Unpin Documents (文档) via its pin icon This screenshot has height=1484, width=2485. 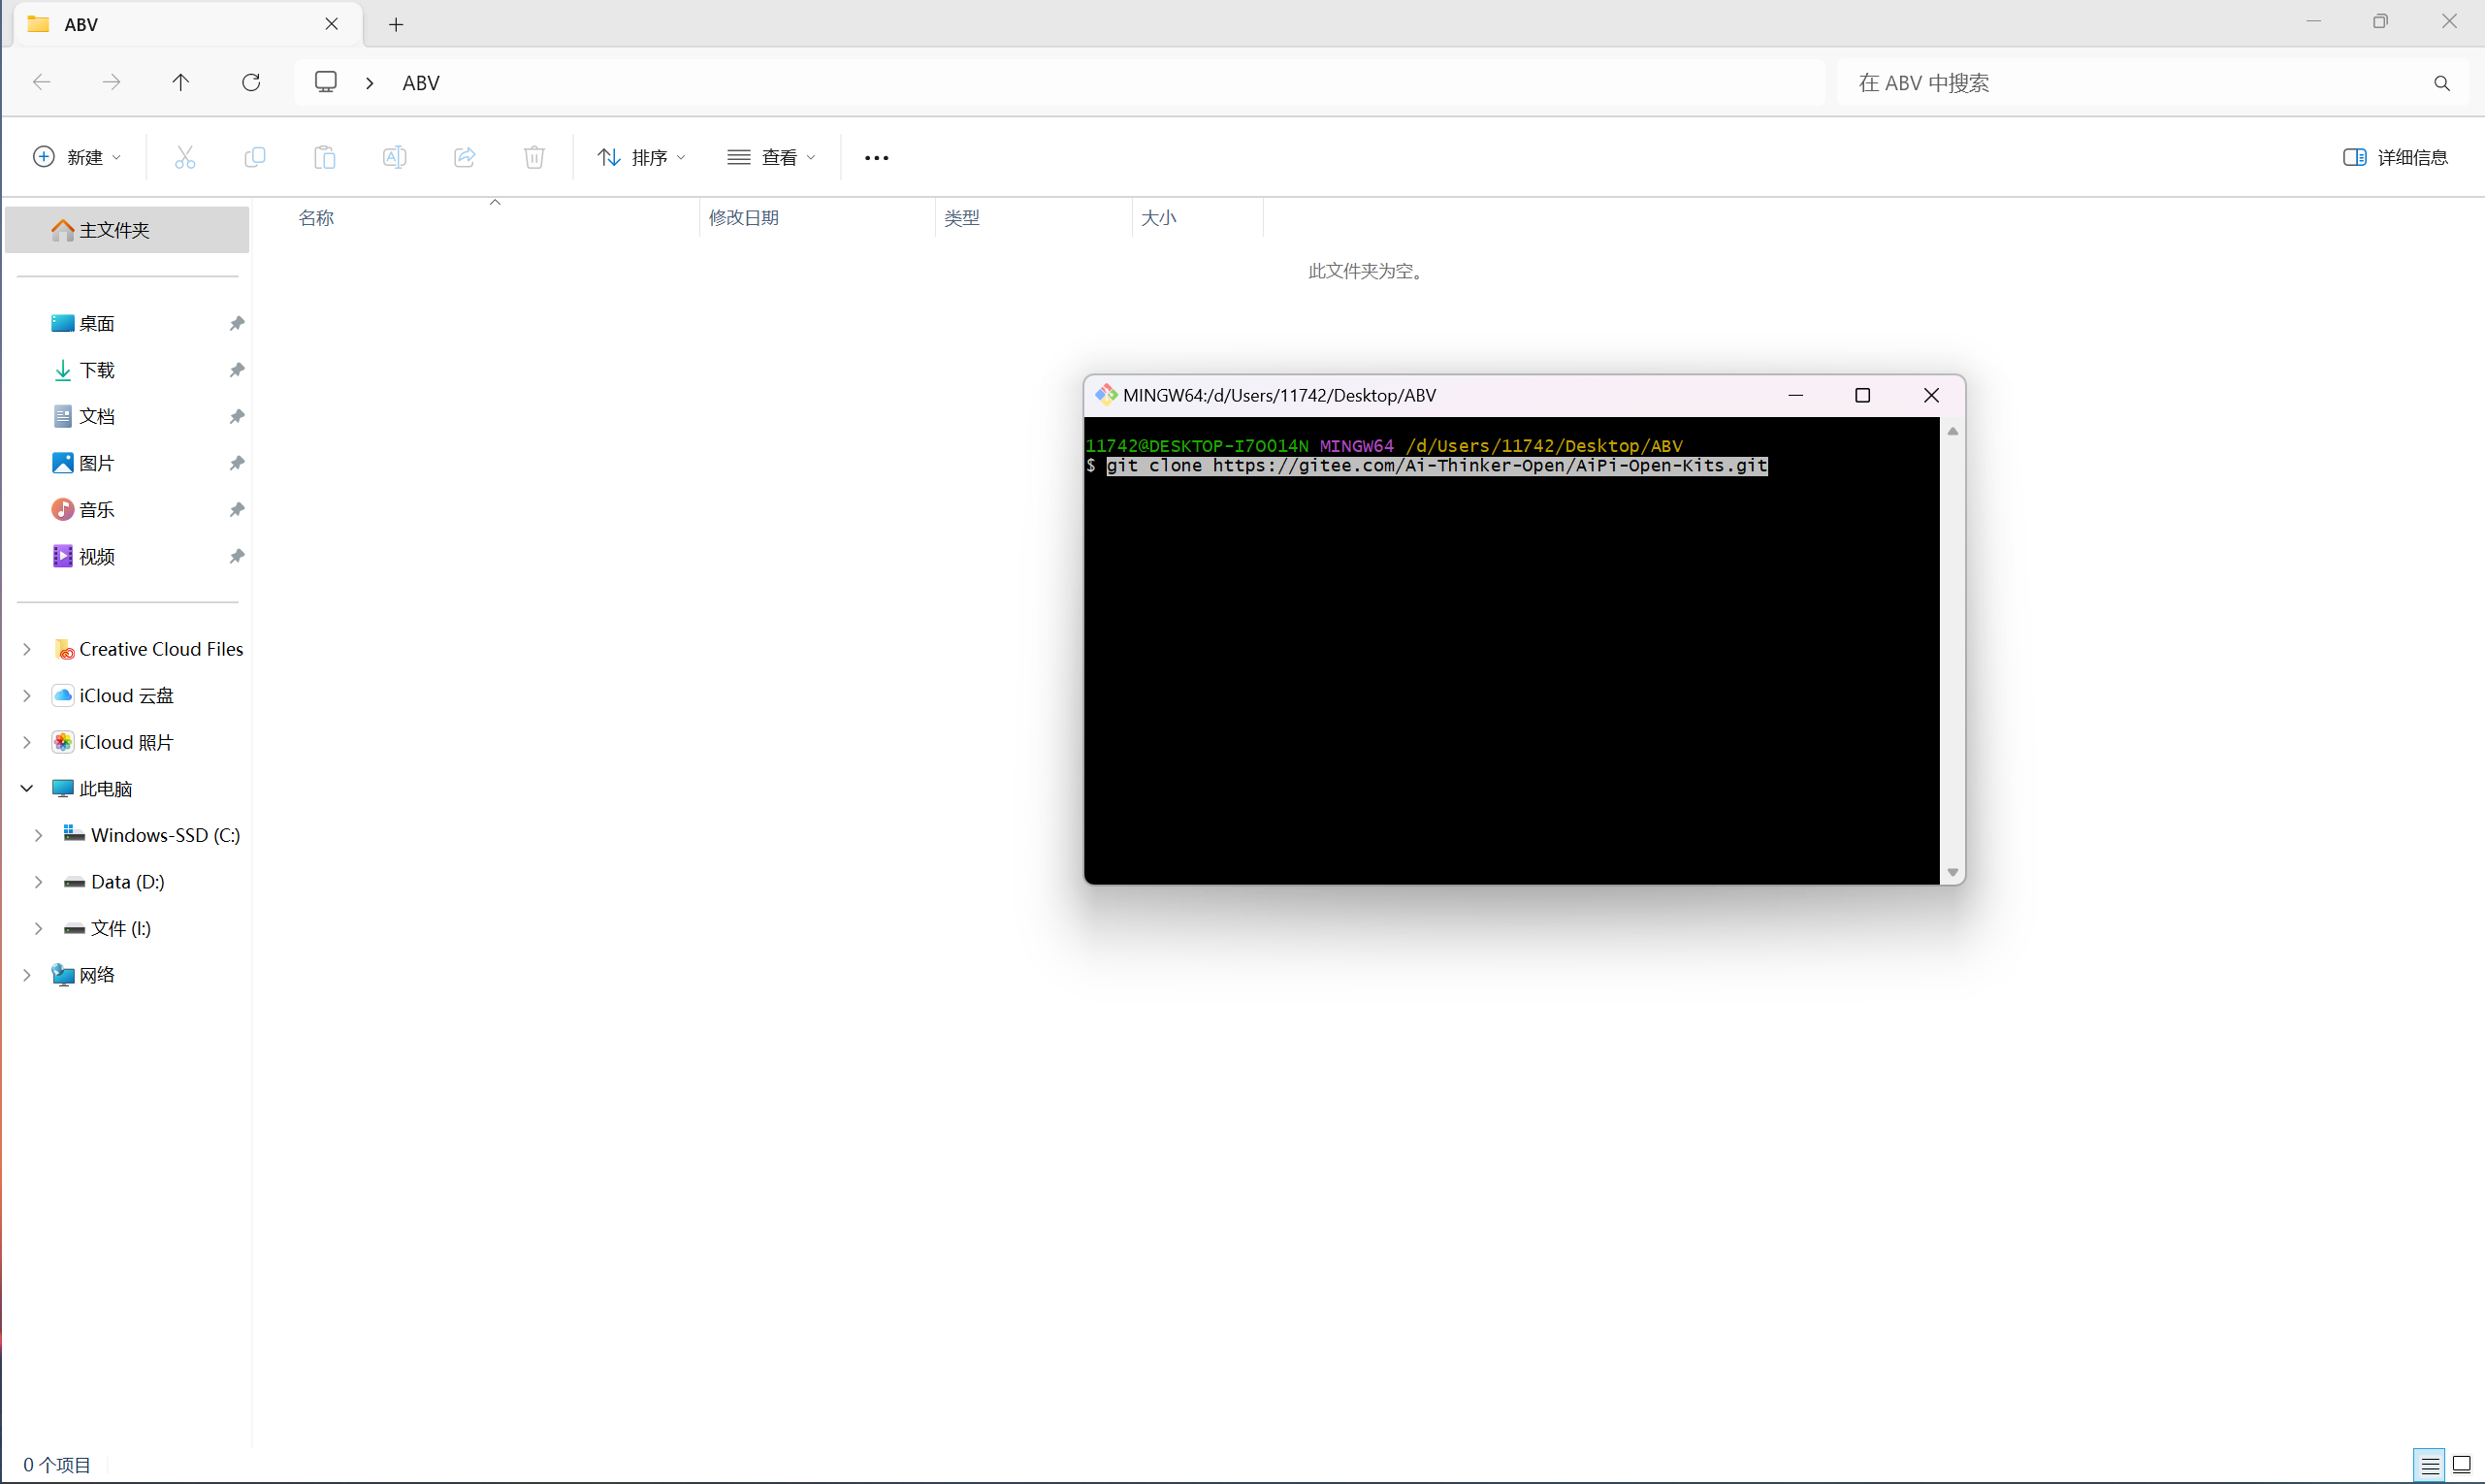tap(237, 416)
